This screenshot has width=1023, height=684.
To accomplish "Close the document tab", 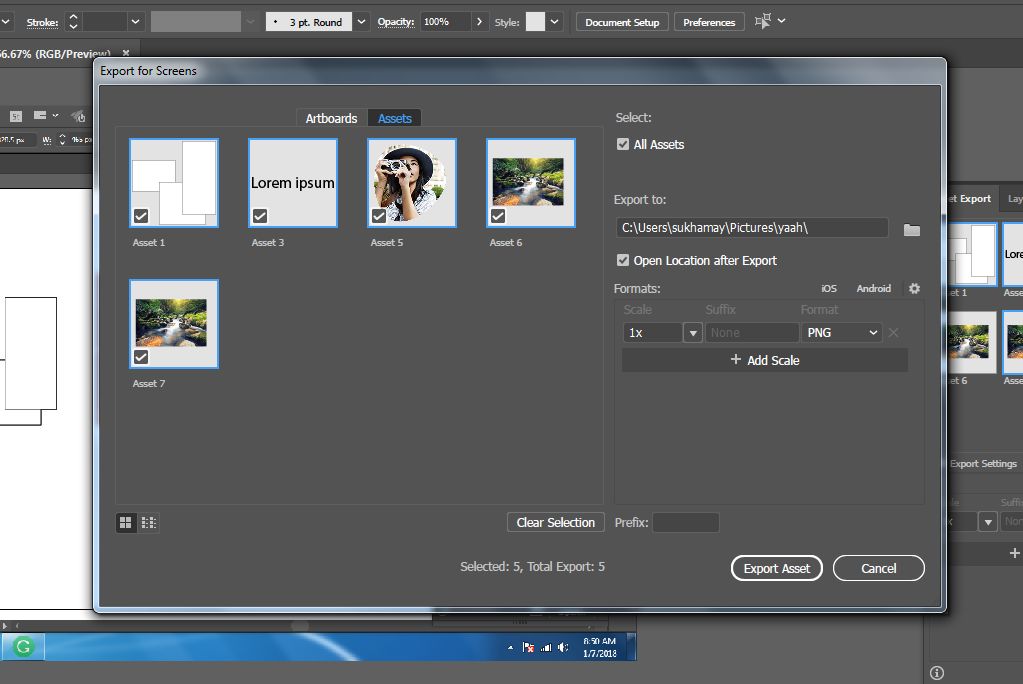I will tap(126, 53).
